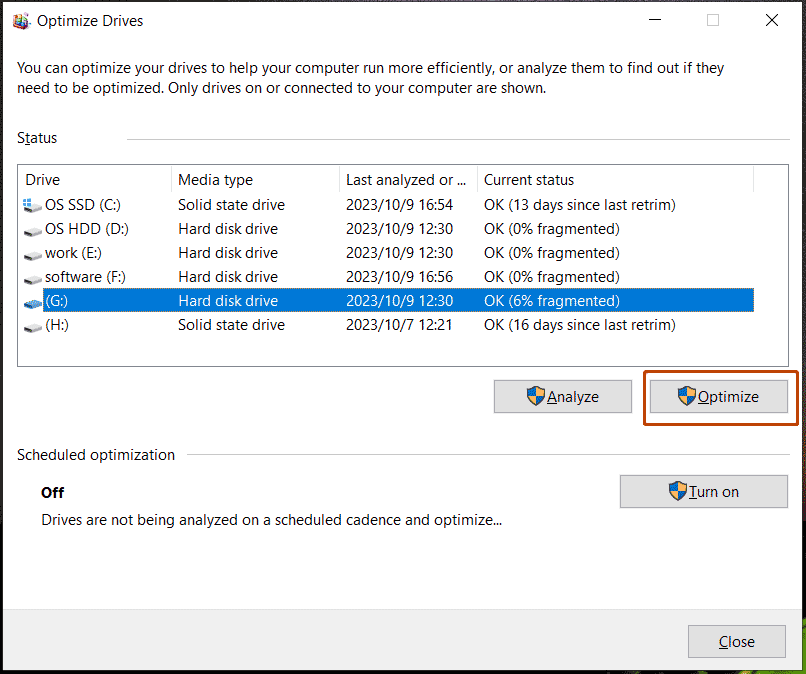
Task: Click 'Solid state drive' in the H: row
Action: [x=231, y=325]
